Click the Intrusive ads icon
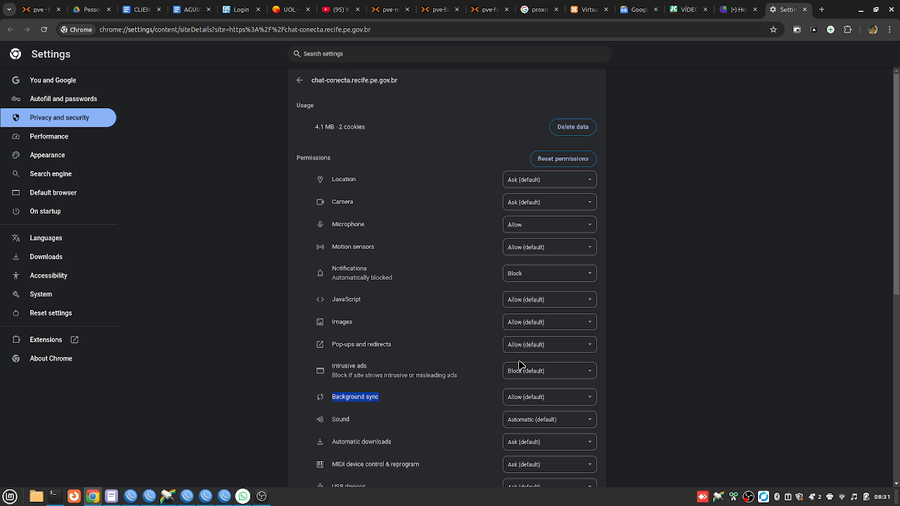Screen dimensions: 900x506 pos(320,371)
